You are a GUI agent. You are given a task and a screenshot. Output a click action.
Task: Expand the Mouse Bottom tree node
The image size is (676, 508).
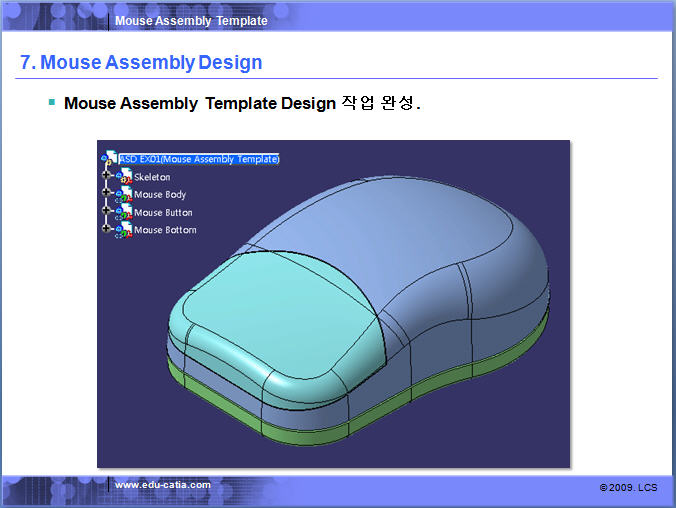(106, 229)
